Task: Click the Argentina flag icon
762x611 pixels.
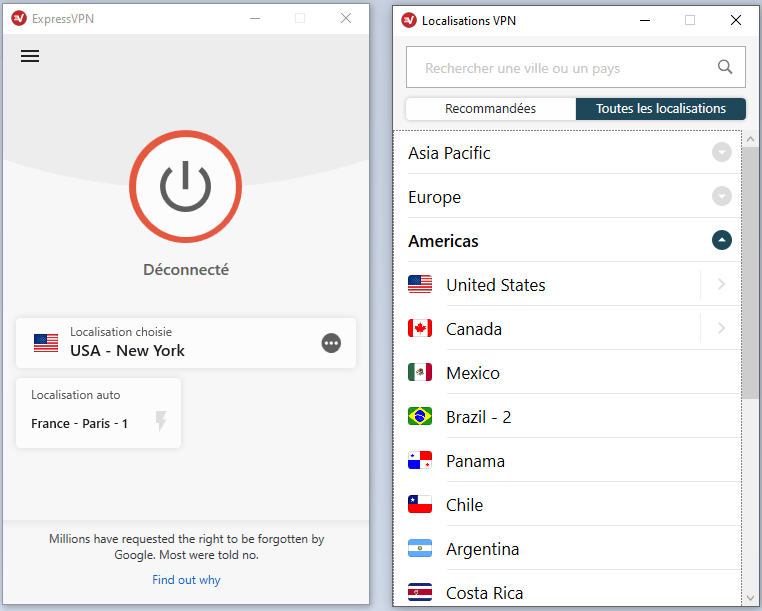Action: coord(420,548)
